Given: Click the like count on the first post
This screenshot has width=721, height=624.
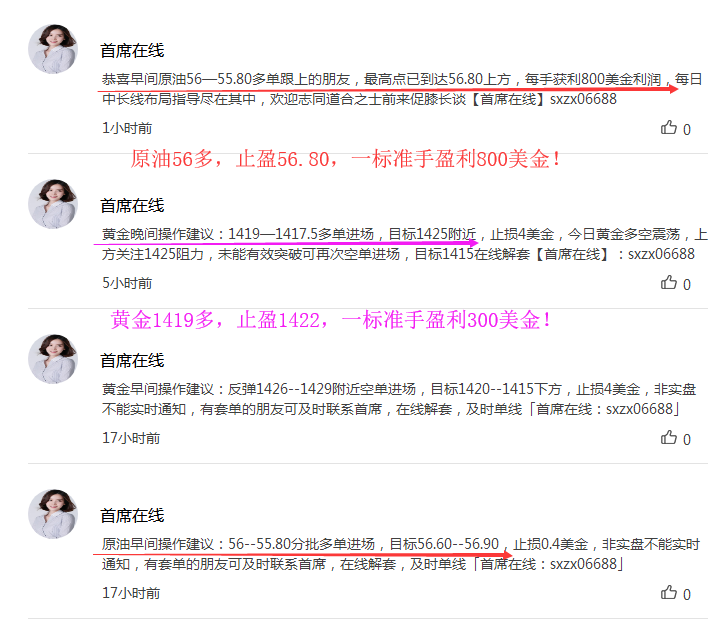Looking at the screenshot, I should pyautogui.click(x=687, y=130).
